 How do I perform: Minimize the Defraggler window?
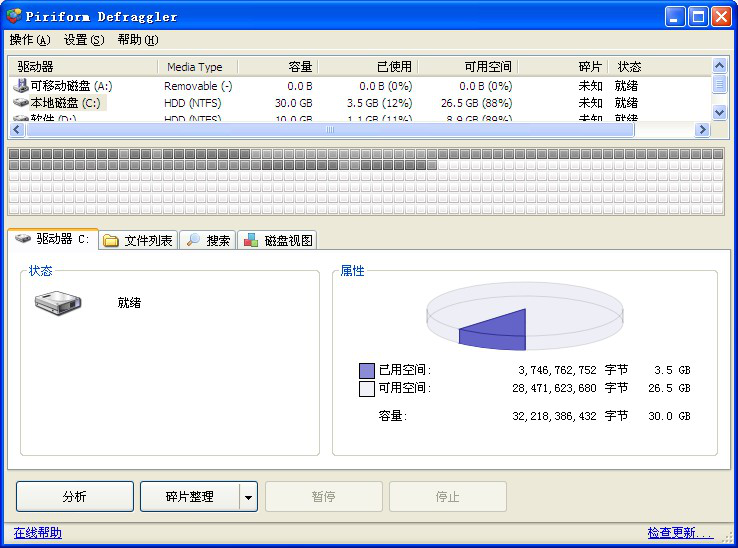674,17
